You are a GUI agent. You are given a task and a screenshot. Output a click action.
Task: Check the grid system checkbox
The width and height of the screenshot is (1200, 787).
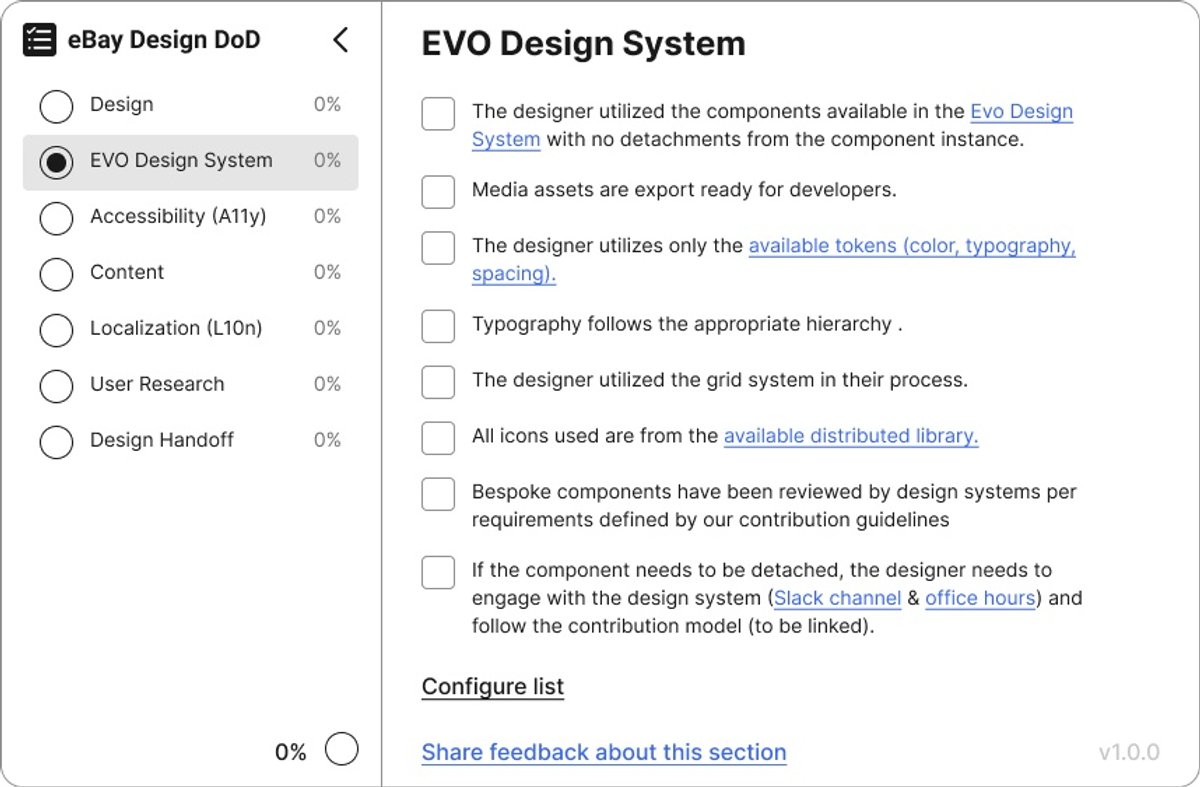point(438,382)
